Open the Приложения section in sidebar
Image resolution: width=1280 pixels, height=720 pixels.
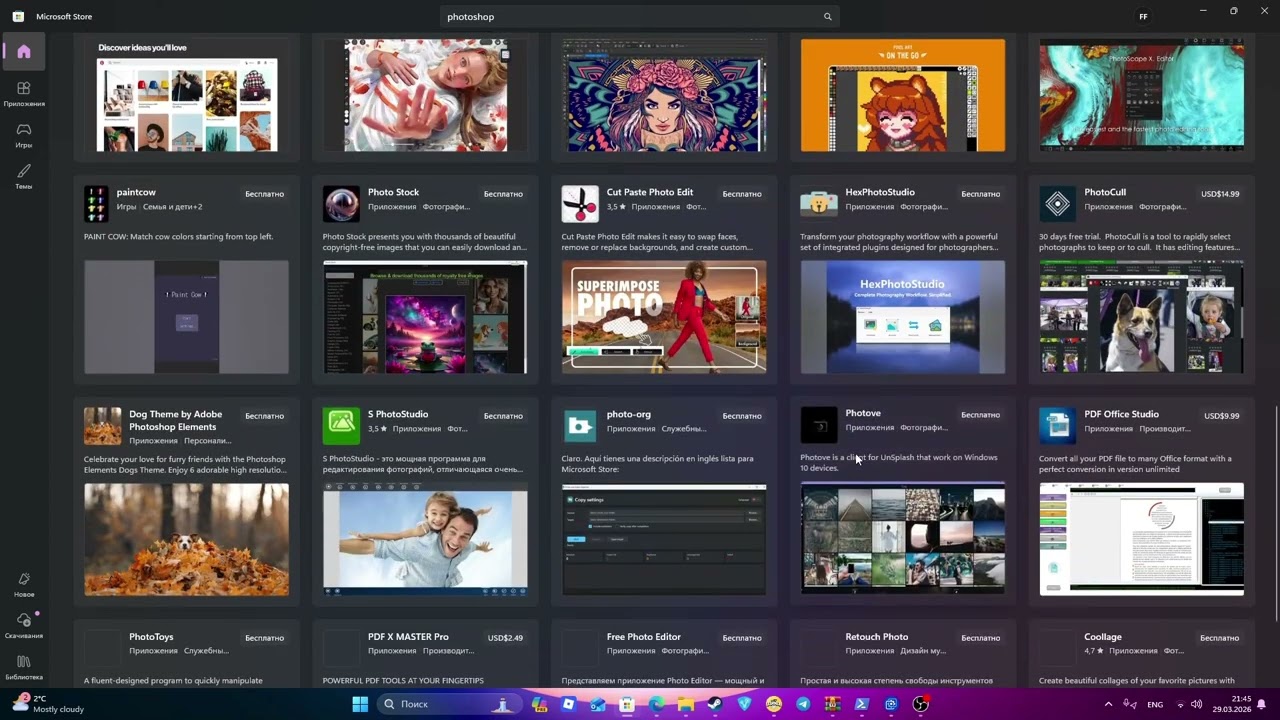24,94
